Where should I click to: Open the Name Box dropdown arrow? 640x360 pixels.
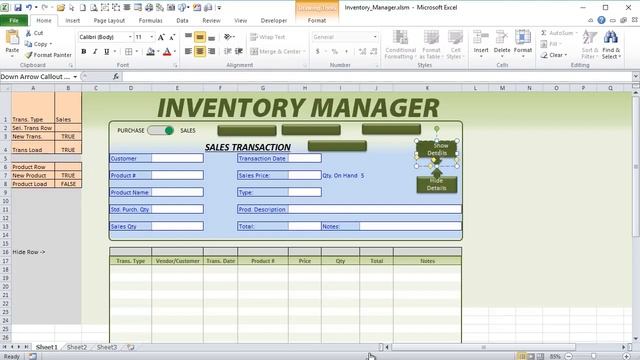(75, 77)
